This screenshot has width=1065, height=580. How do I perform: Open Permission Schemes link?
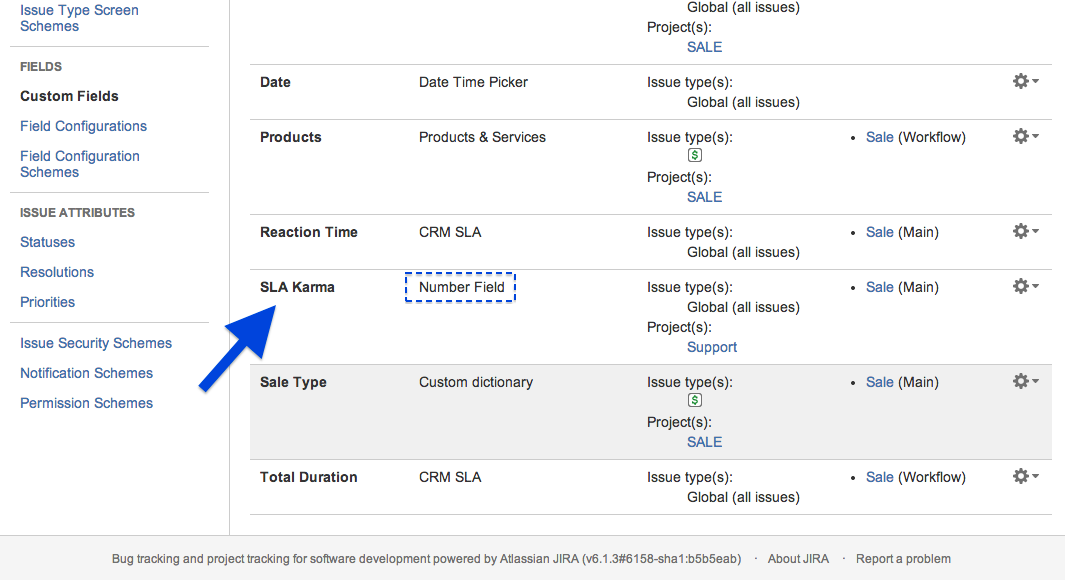(86, 403)
